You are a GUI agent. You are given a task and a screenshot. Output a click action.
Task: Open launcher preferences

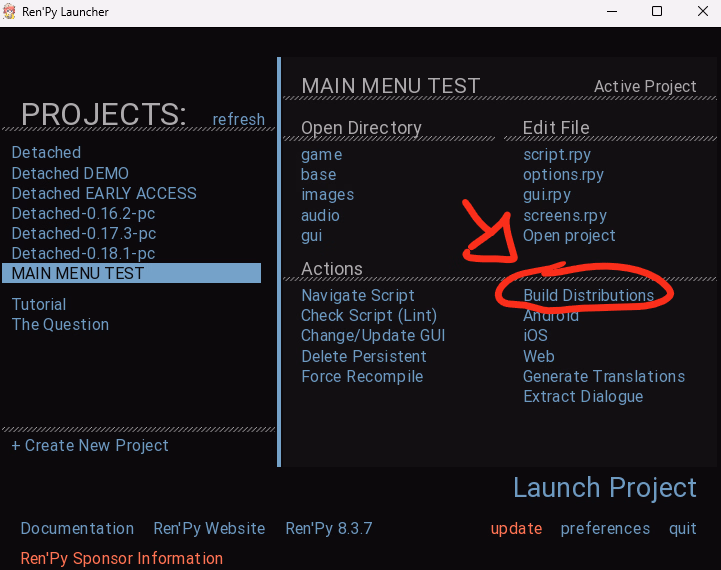605,528
